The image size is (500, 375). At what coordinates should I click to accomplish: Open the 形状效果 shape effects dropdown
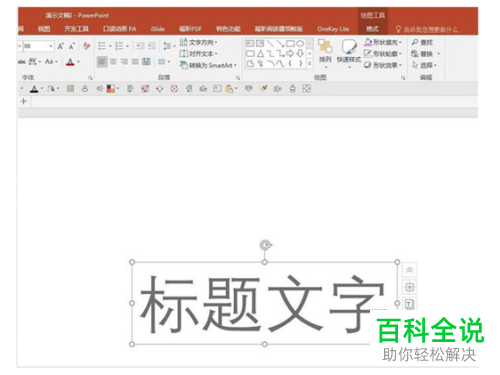tap(383, 65)
